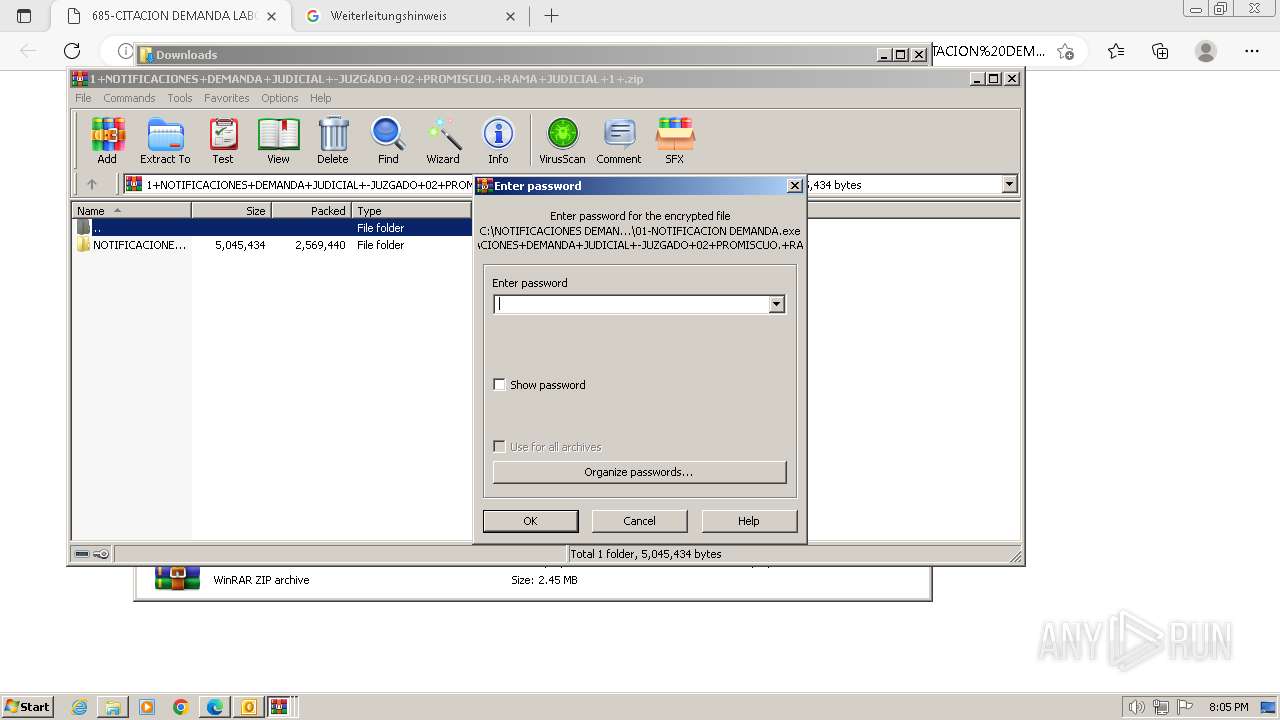The width and height of the screenshot is (1280, 720).
Task: Go up one folder level arrow
Action: point(92,184)
